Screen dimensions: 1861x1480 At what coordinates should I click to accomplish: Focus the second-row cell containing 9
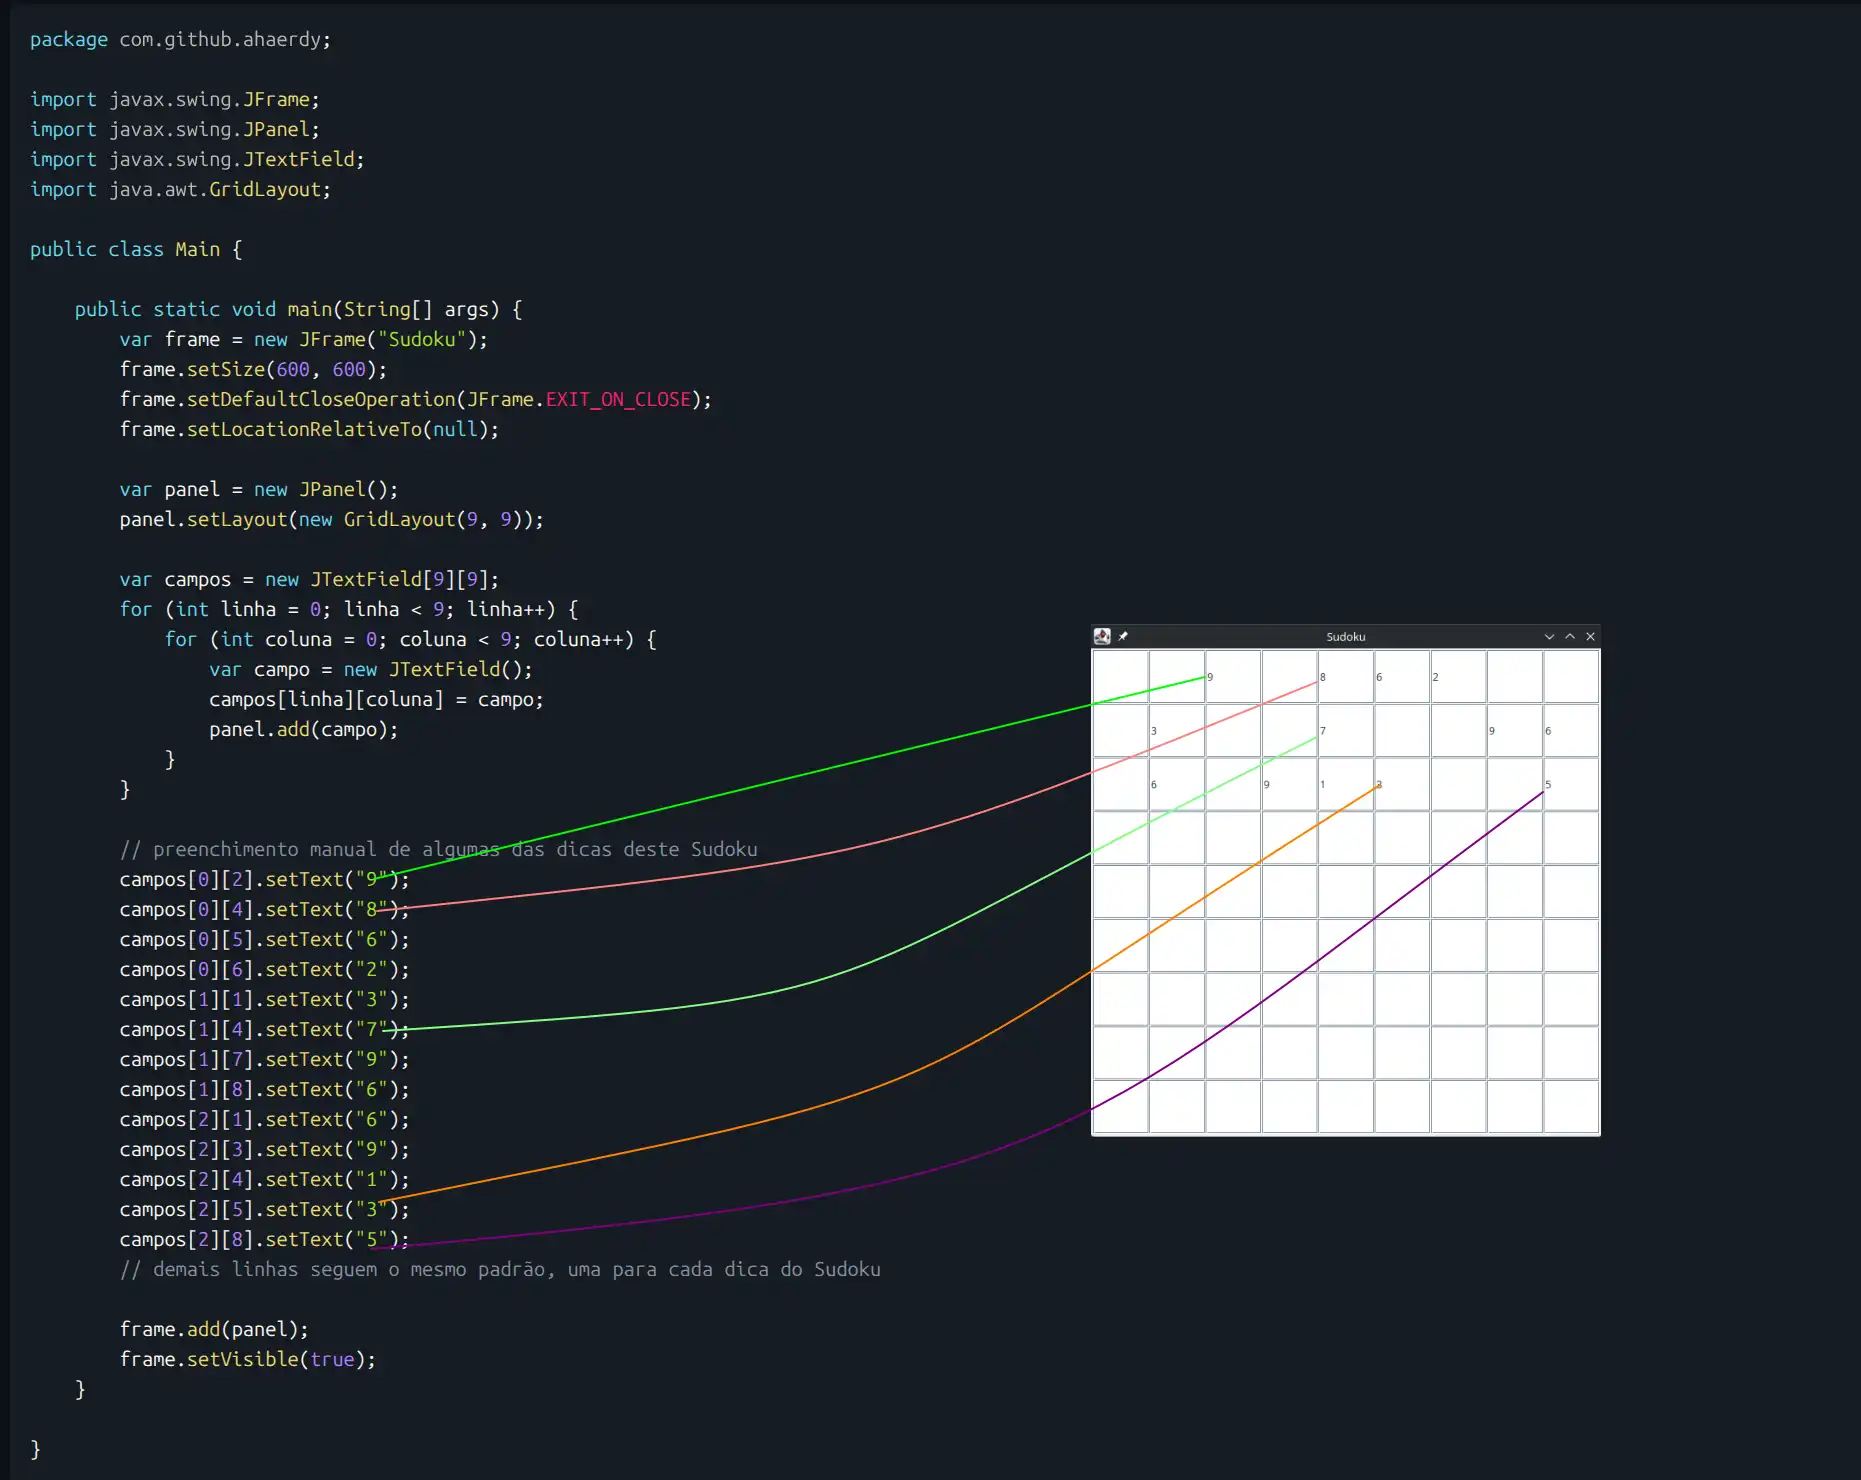point(1515,731)
